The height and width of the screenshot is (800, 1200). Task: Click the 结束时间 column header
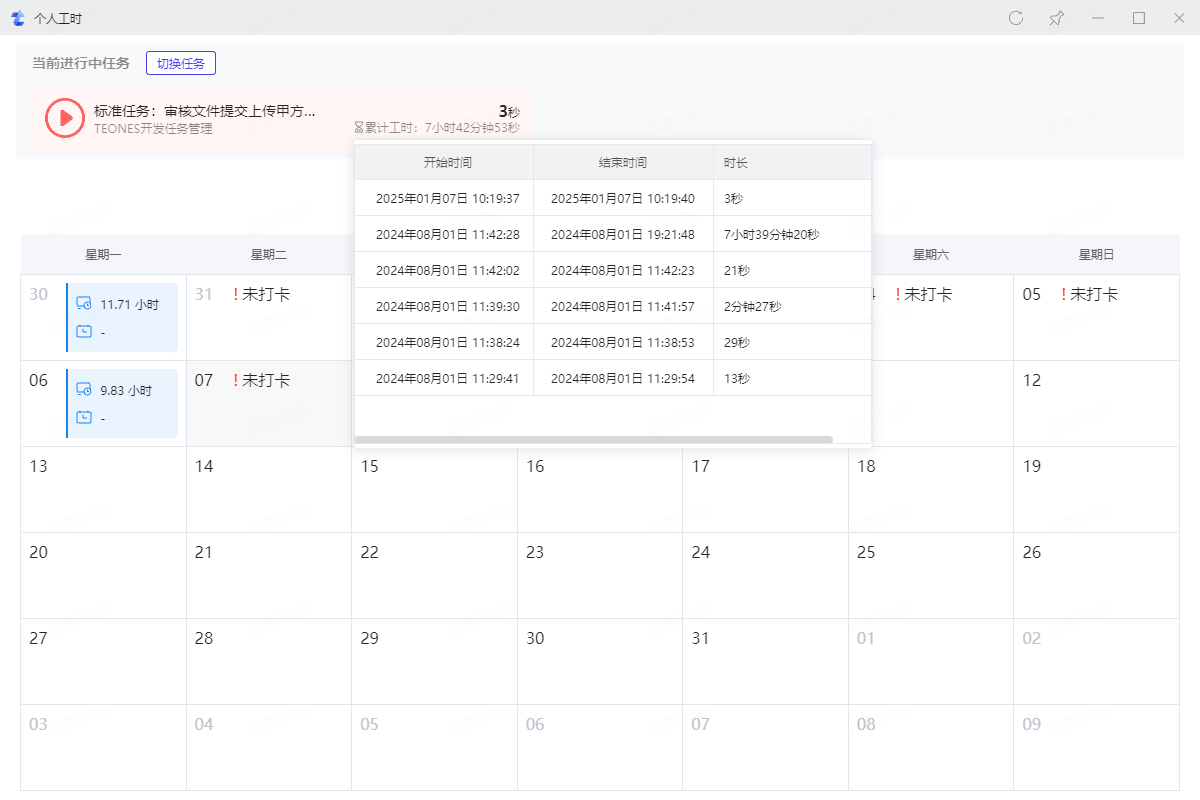pos(622,162)
